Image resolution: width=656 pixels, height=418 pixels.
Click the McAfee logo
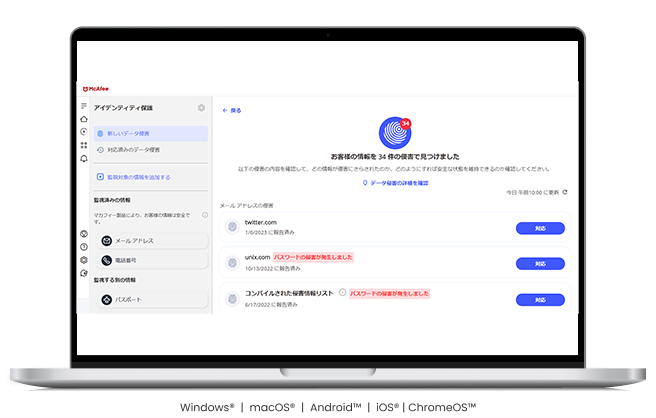[x=96, y=89]
